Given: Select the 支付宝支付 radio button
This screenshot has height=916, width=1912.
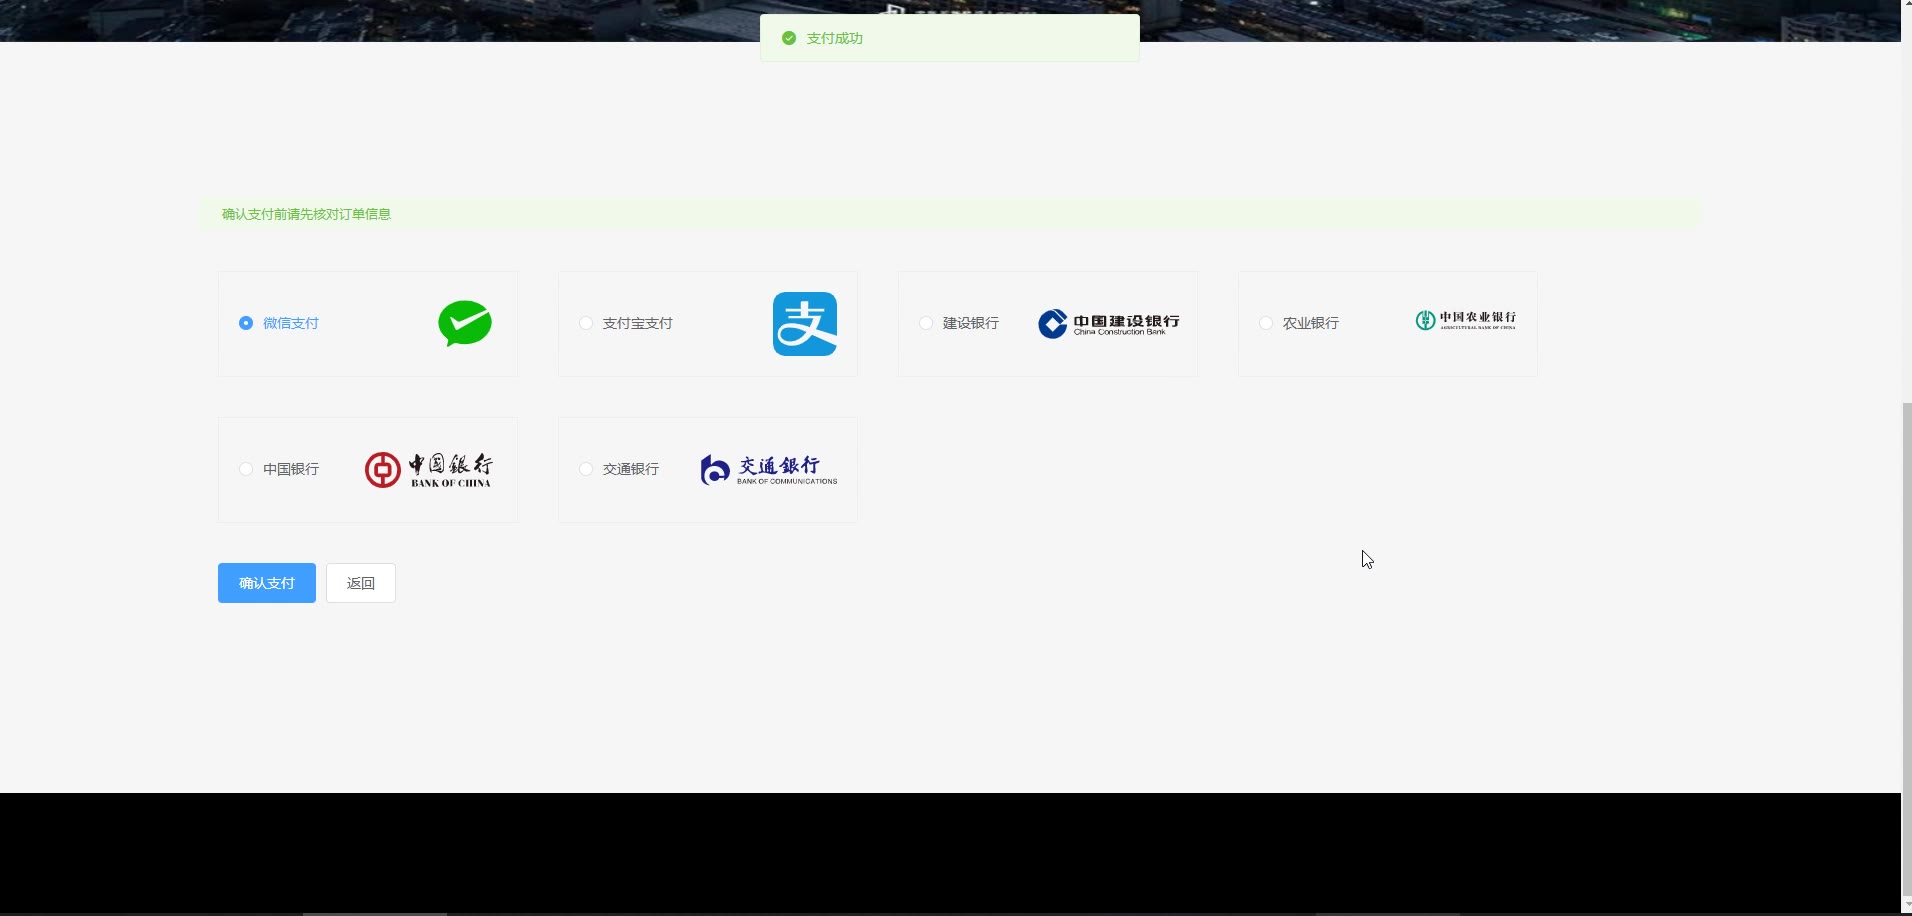Looking at the screenshot, I should coord(586,323).
